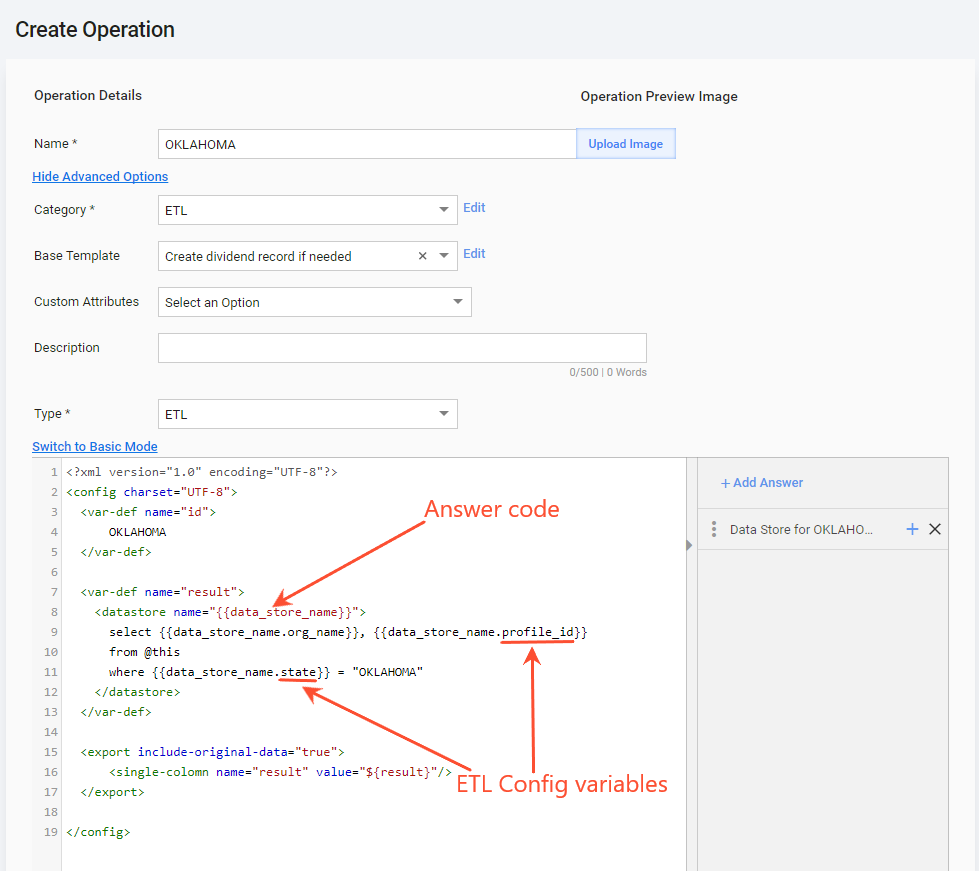Click the var-def name="id" line
The image size is (979, 871).
[148, 512]
